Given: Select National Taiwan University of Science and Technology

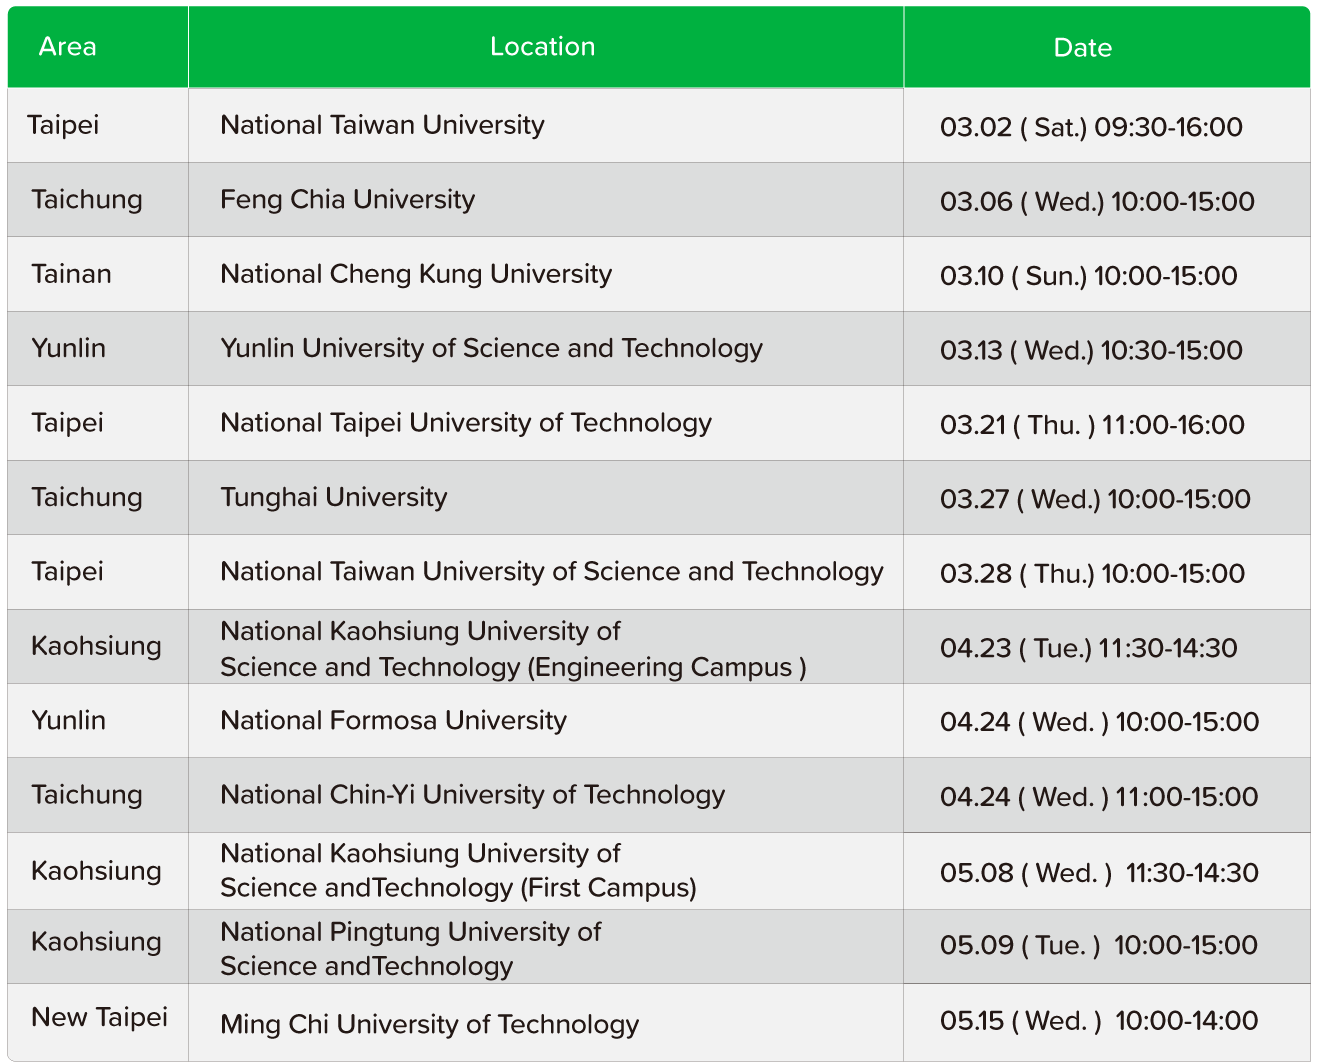Looking at the screenshot, I should pyautogui.click(x=552, y=571).
